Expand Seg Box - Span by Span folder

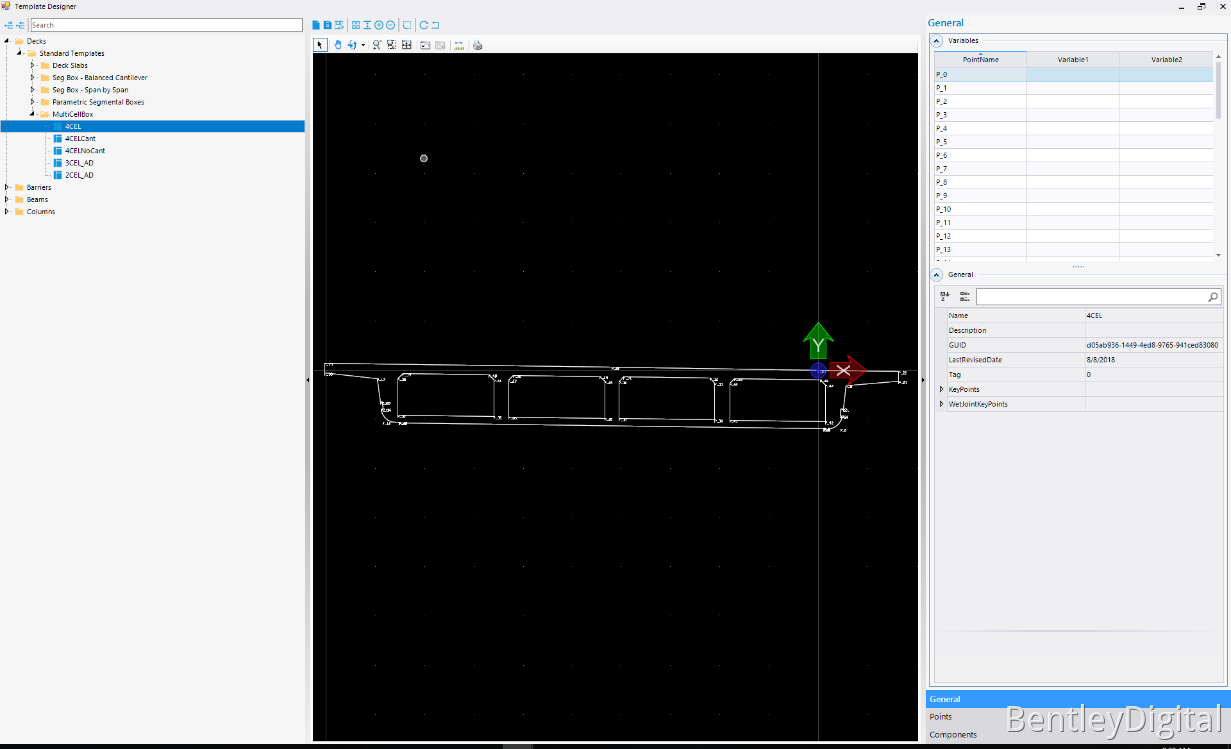point(33,89)
